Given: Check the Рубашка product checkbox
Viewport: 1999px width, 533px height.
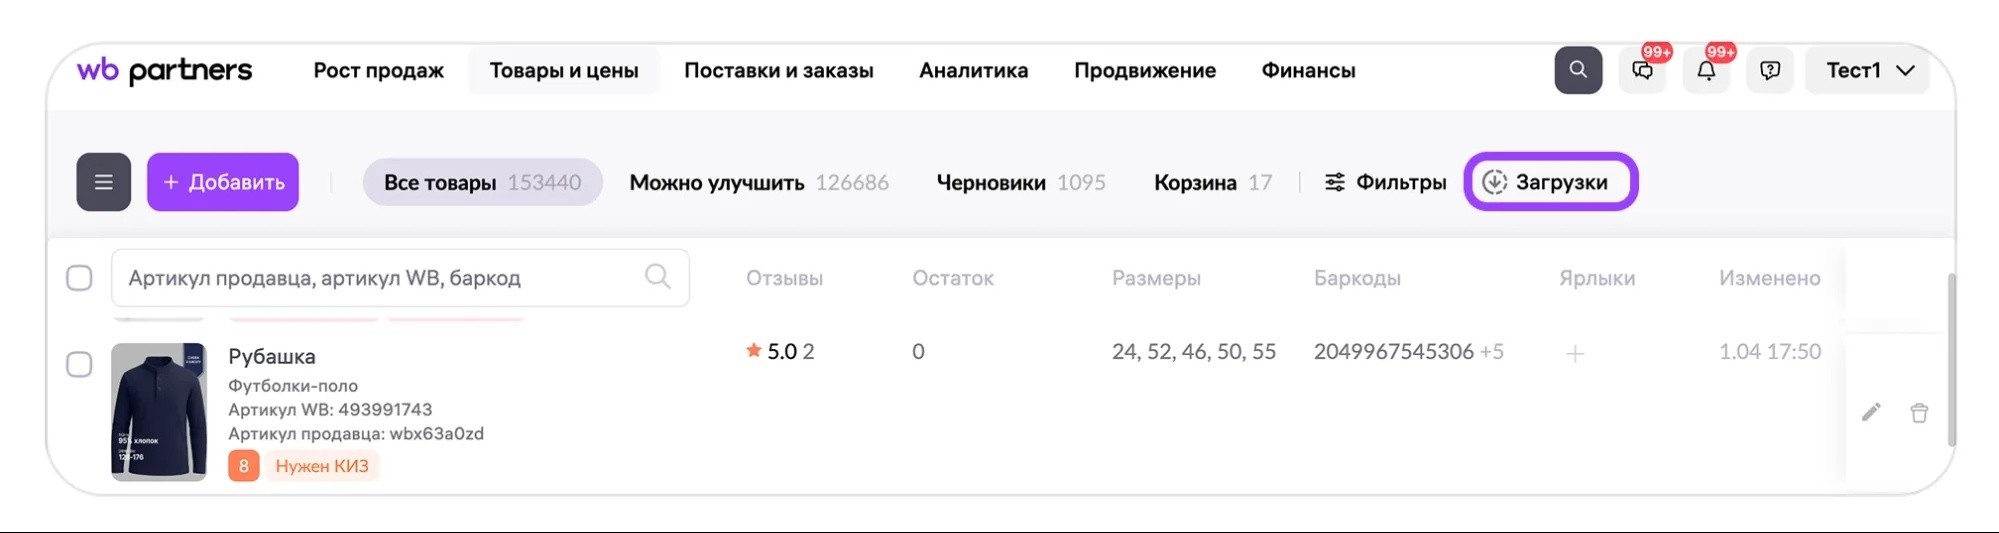Looking at the screenshot, I should point(79,364).
